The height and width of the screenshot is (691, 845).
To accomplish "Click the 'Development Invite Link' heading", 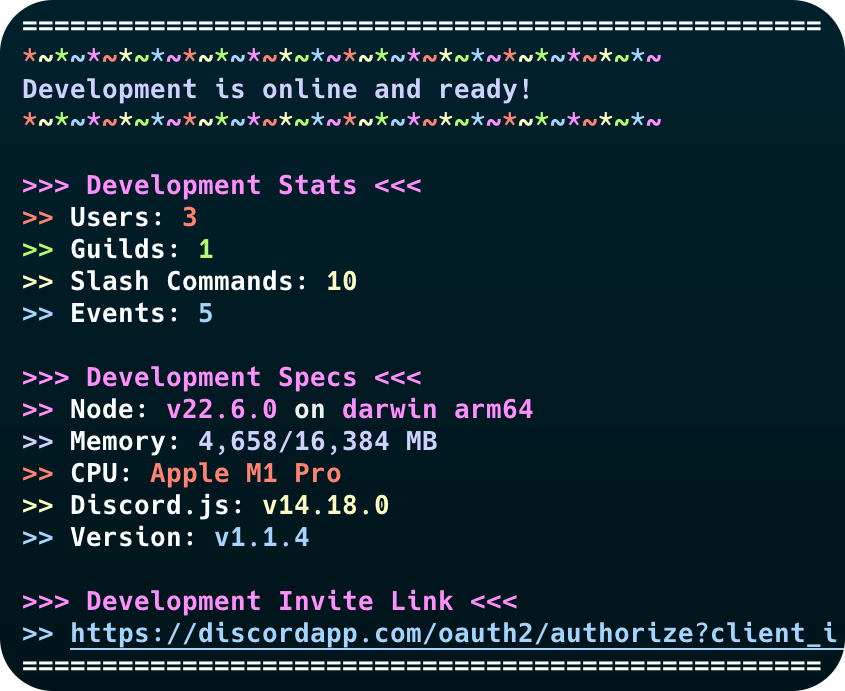I will coord(269,601).
